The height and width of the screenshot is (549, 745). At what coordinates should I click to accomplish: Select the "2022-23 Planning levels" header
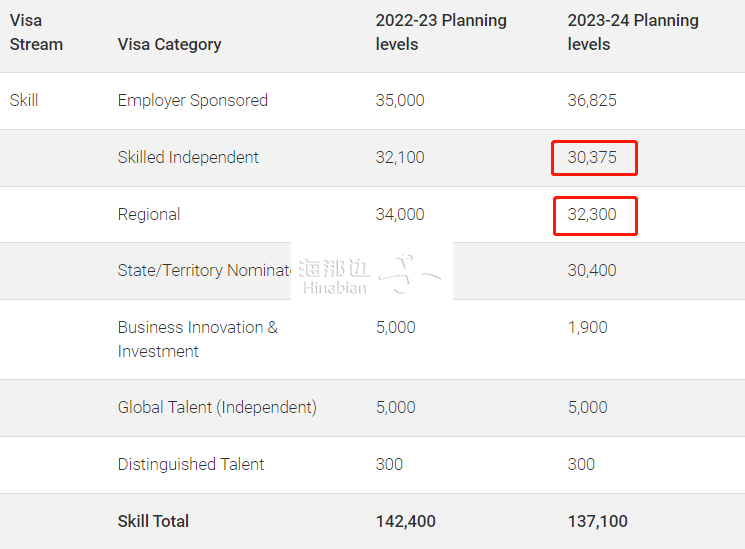[440, 32]
